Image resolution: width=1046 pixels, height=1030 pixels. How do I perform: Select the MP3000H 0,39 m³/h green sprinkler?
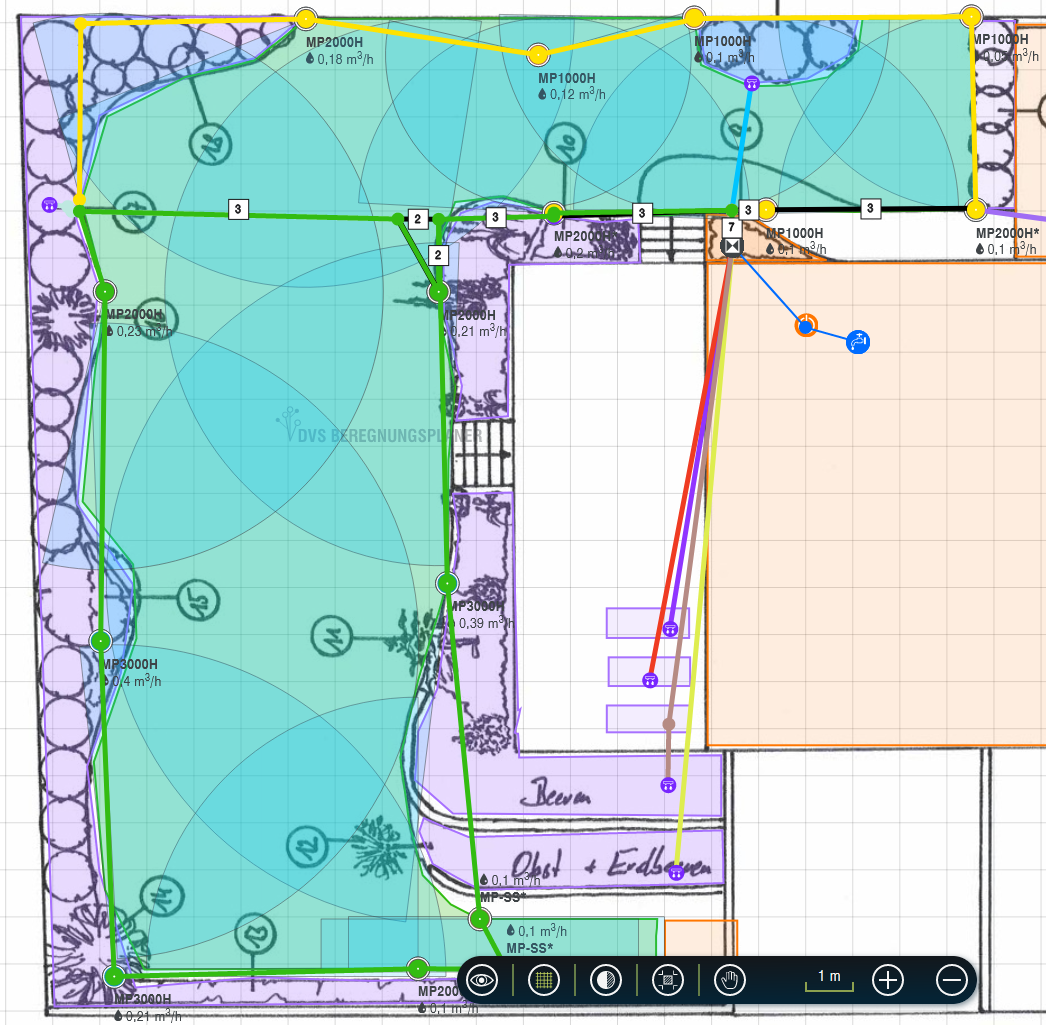pyautogui.click(x=447, y=584)
